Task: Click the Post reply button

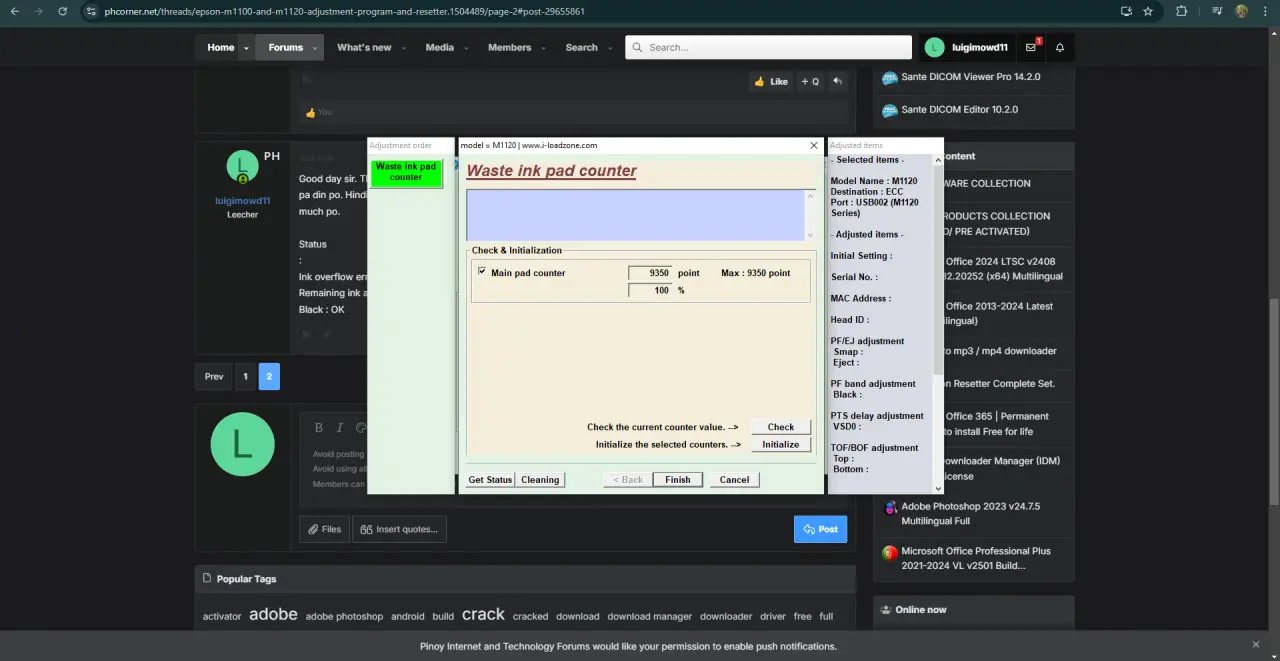Action: [x=820, y=529]
